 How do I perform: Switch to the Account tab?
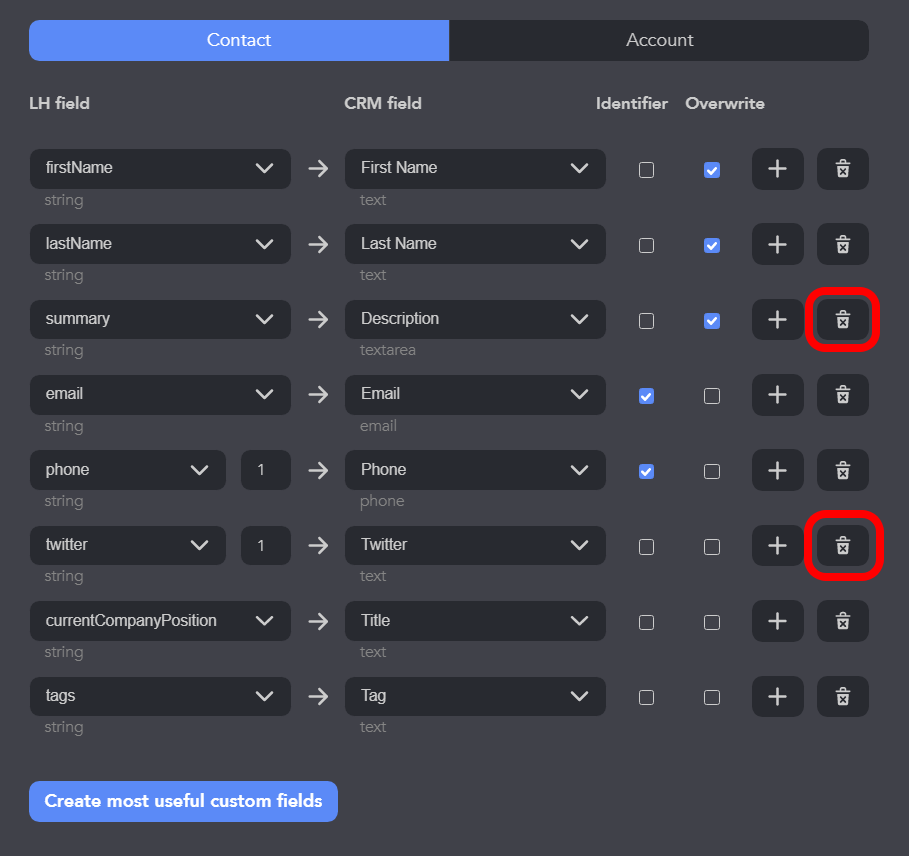click(659, 41)
